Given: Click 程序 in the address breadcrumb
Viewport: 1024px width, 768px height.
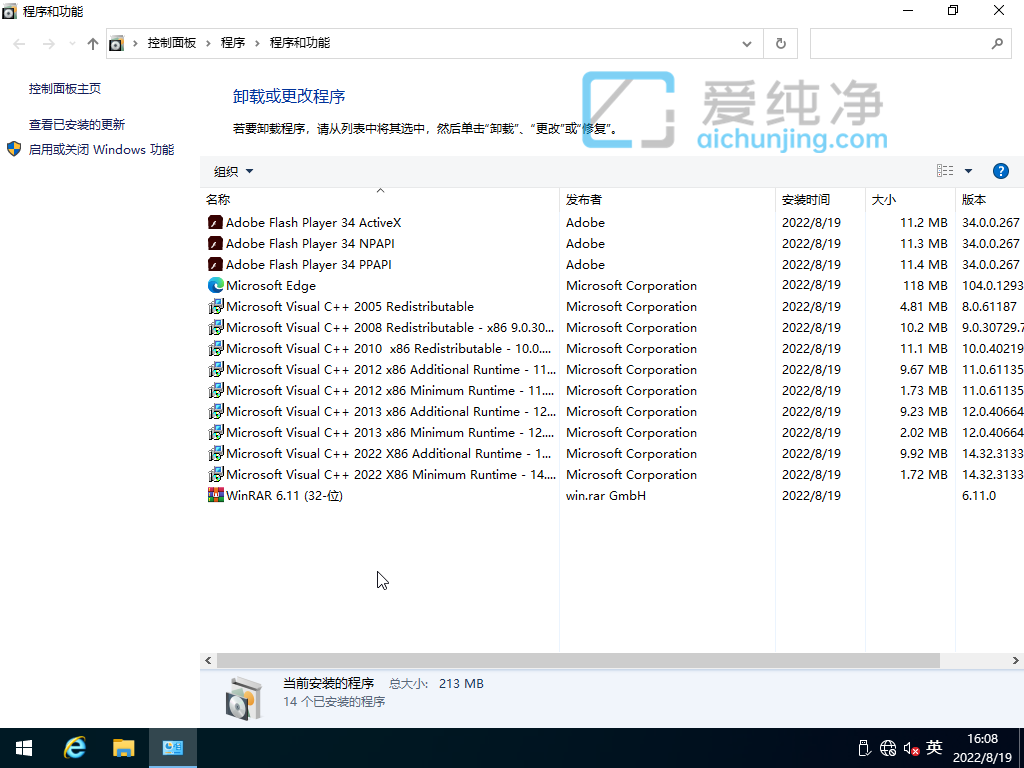Looking at the screenshot, I should pos(232,43).
